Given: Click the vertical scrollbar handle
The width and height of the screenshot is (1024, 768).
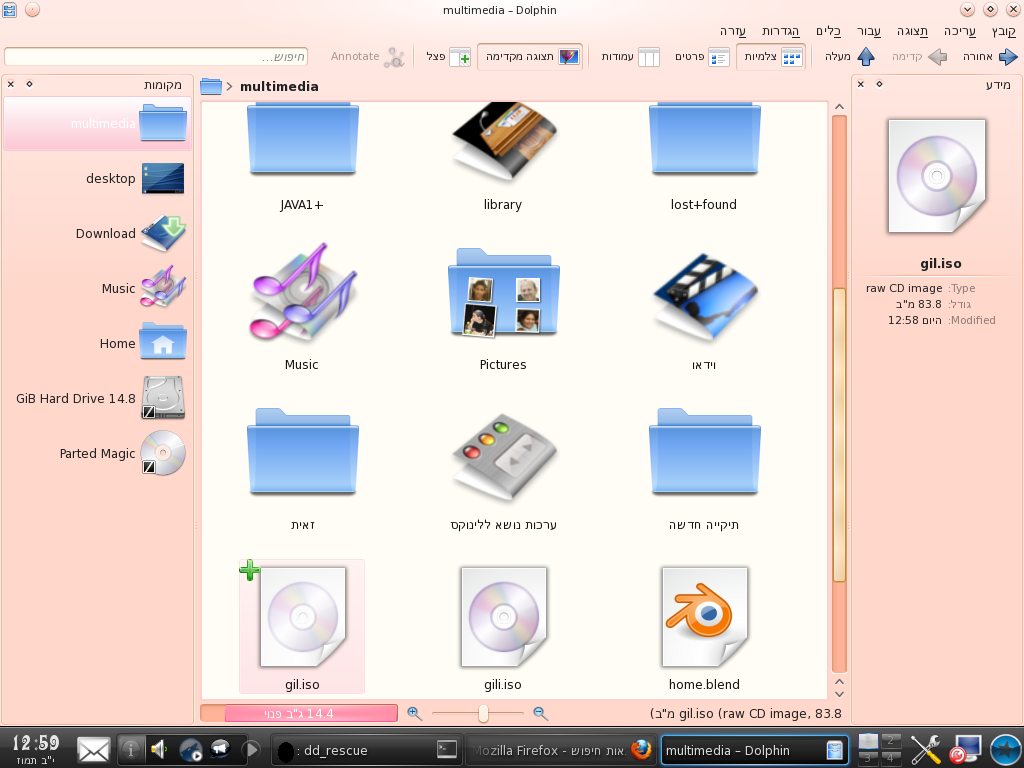Looking at the screenshot, I should (839, 434).
